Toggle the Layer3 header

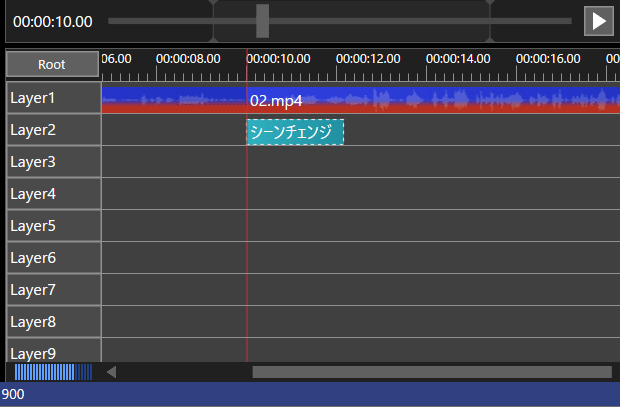pyautogui.click(x=52, y=162)
